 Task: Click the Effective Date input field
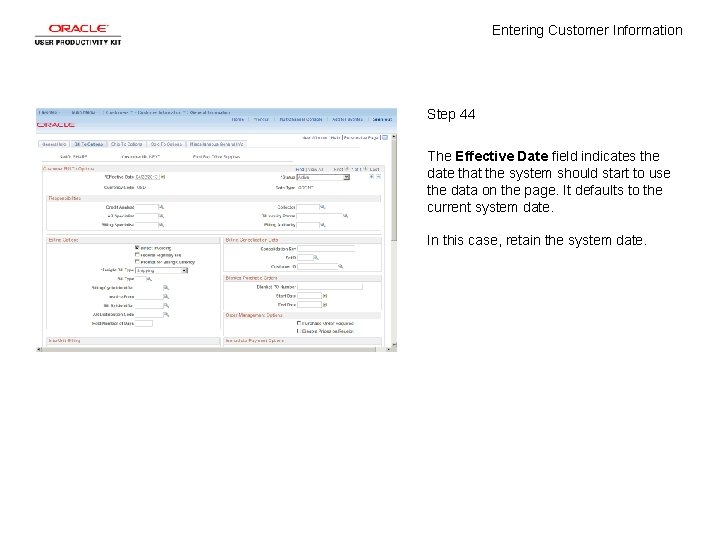pos(147,177)
